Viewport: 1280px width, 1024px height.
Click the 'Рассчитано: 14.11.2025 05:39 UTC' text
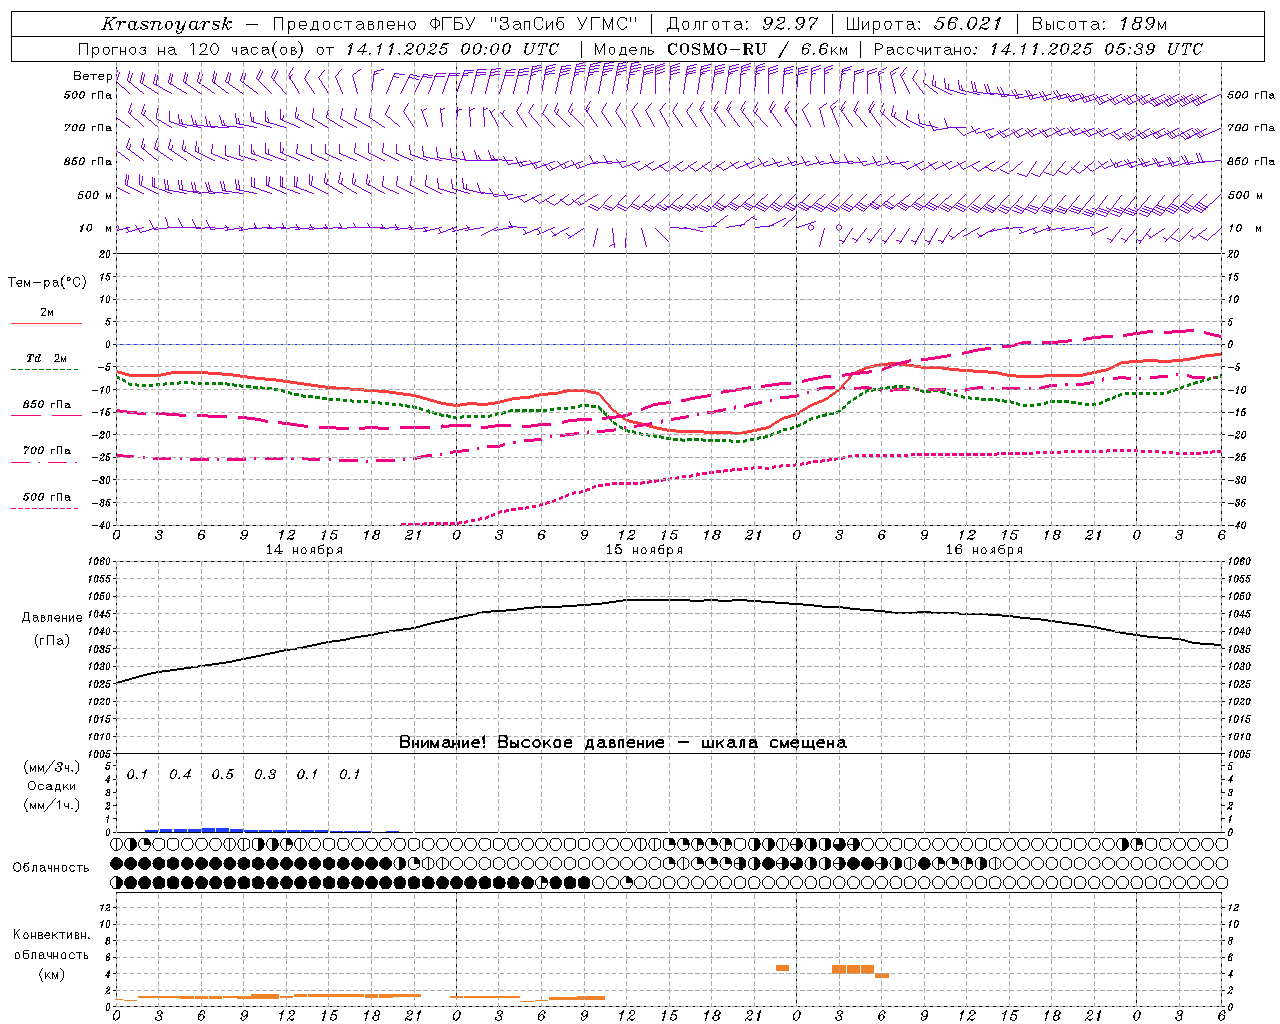1038,49
